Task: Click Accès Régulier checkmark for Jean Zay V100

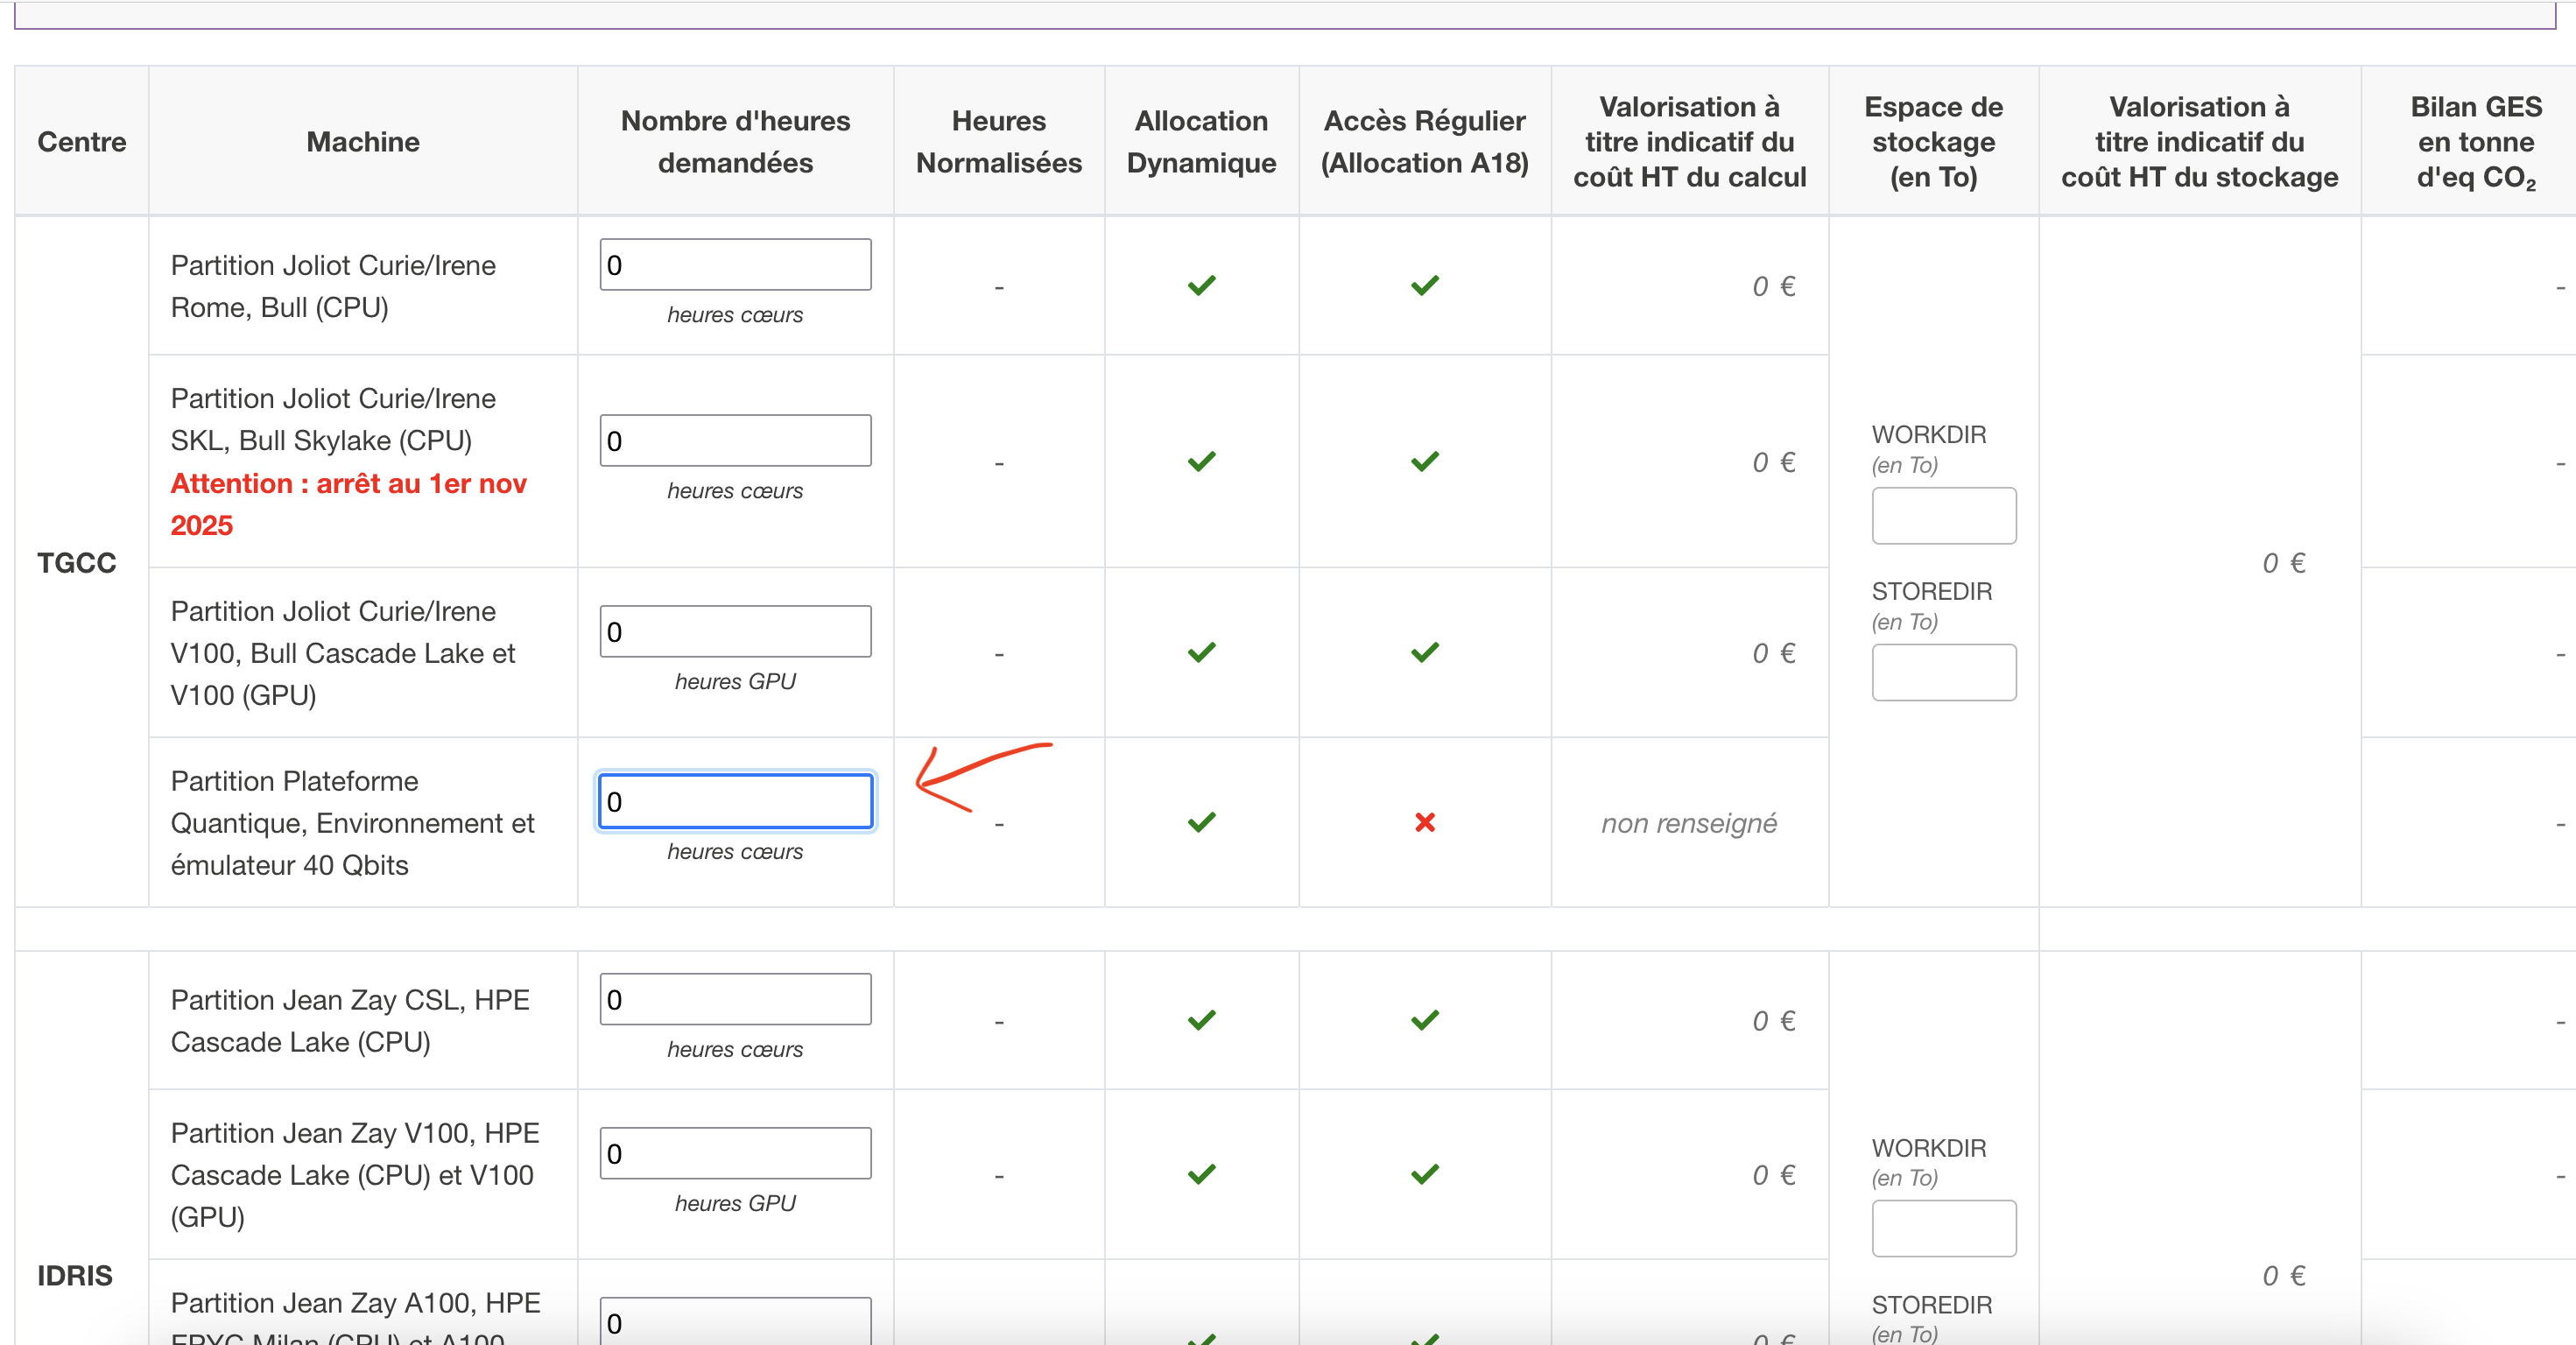Action: click(1424, 1175)
